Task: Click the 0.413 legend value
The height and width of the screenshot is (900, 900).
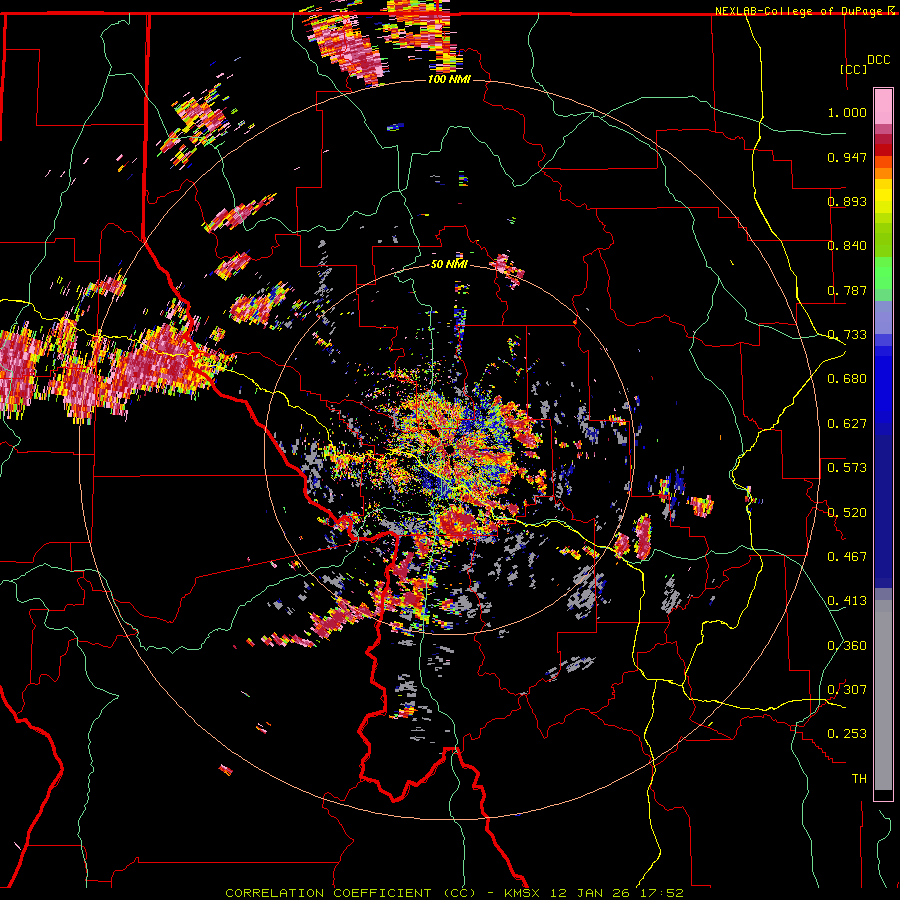Action: (847, 601)
